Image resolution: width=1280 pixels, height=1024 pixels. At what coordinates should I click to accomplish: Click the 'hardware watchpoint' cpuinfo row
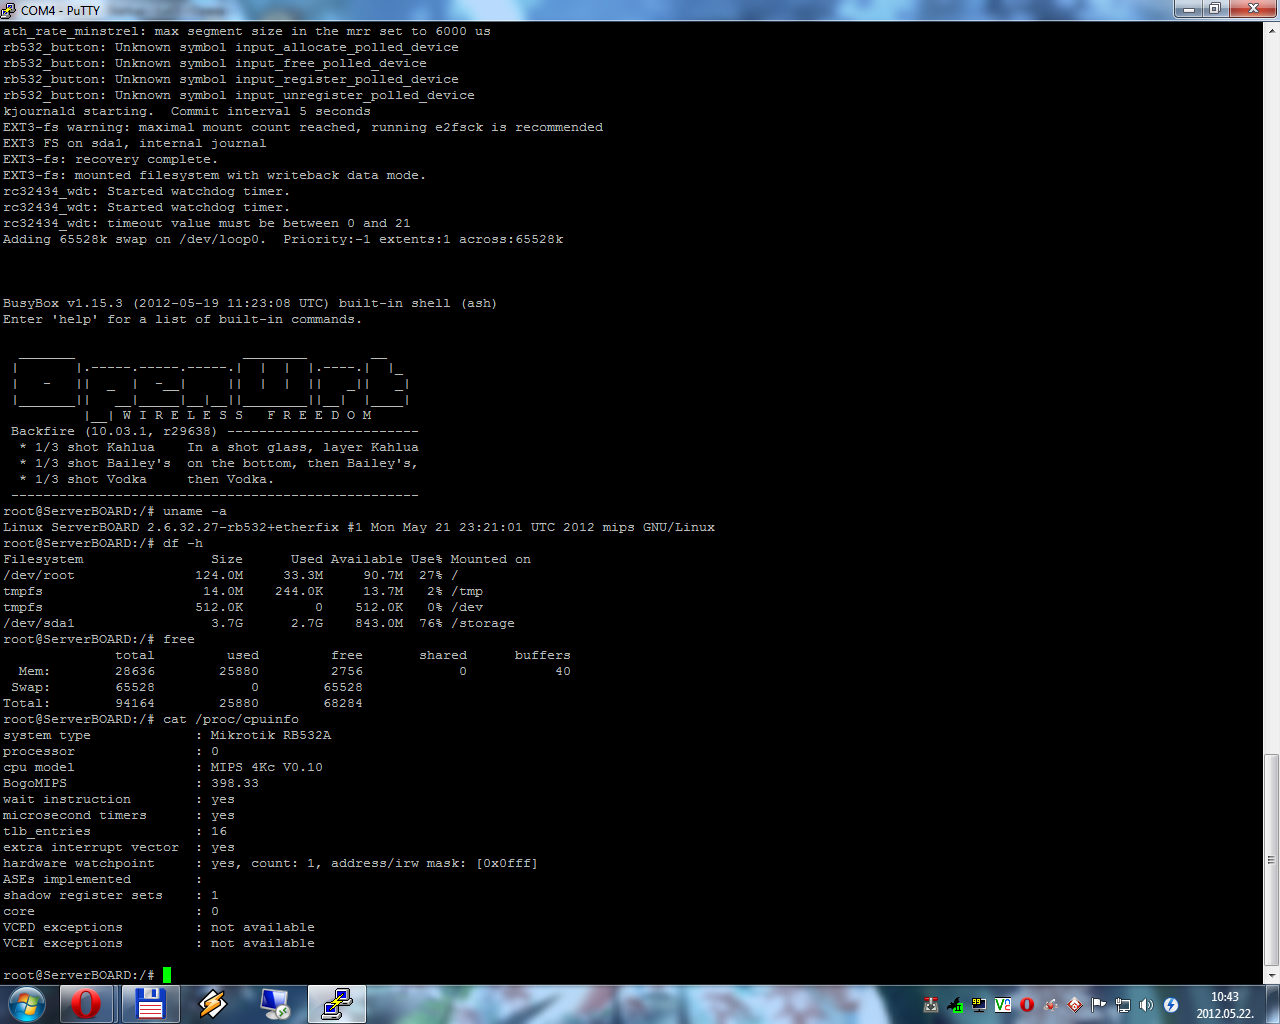[x=270, y=863]
